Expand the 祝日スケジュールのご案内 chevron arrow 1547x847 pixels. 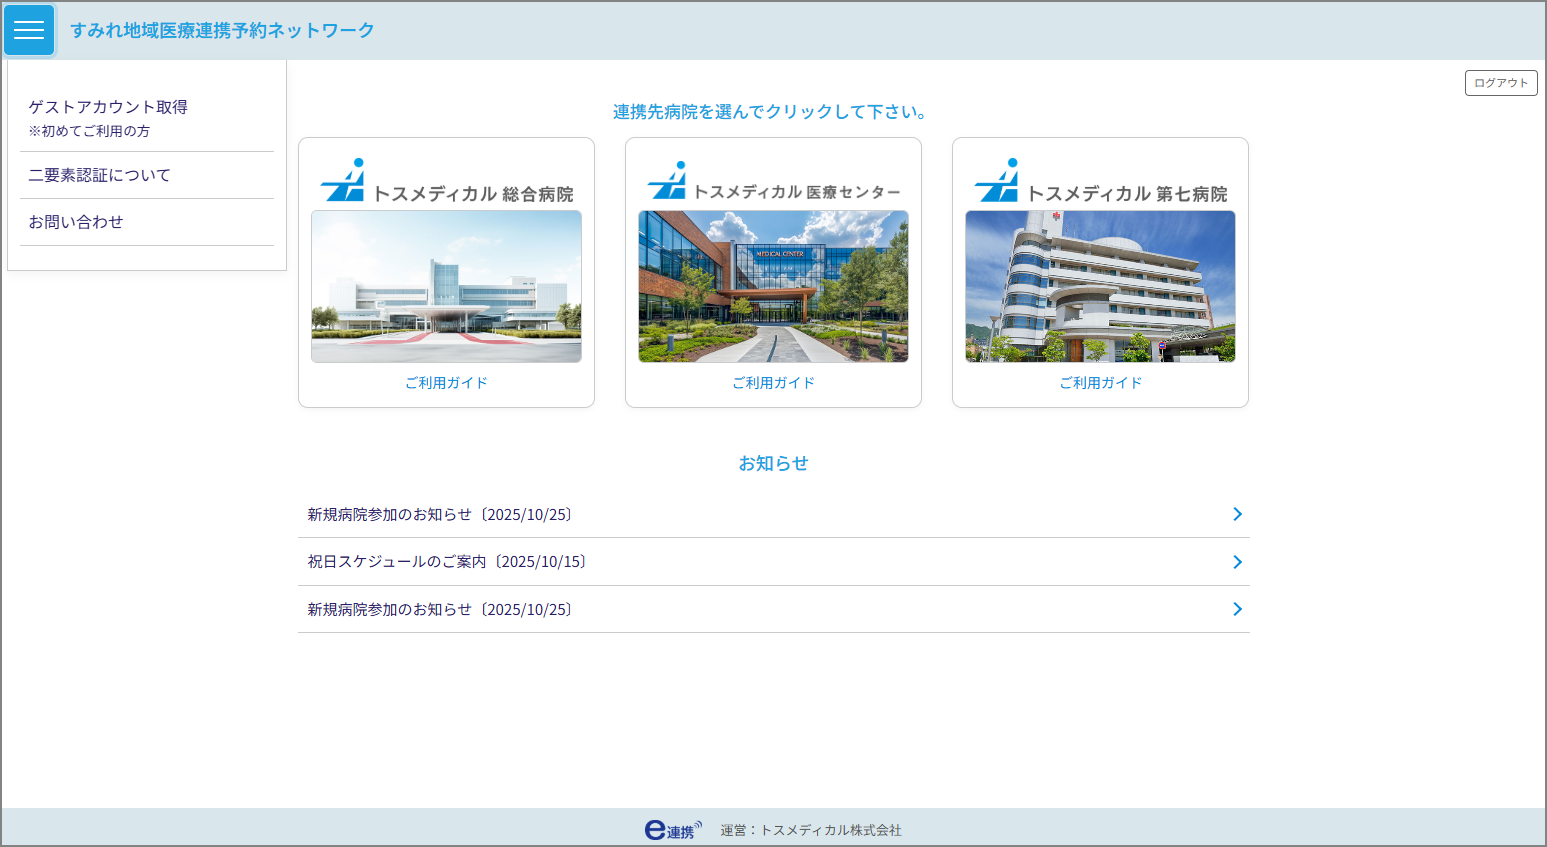1237,562
